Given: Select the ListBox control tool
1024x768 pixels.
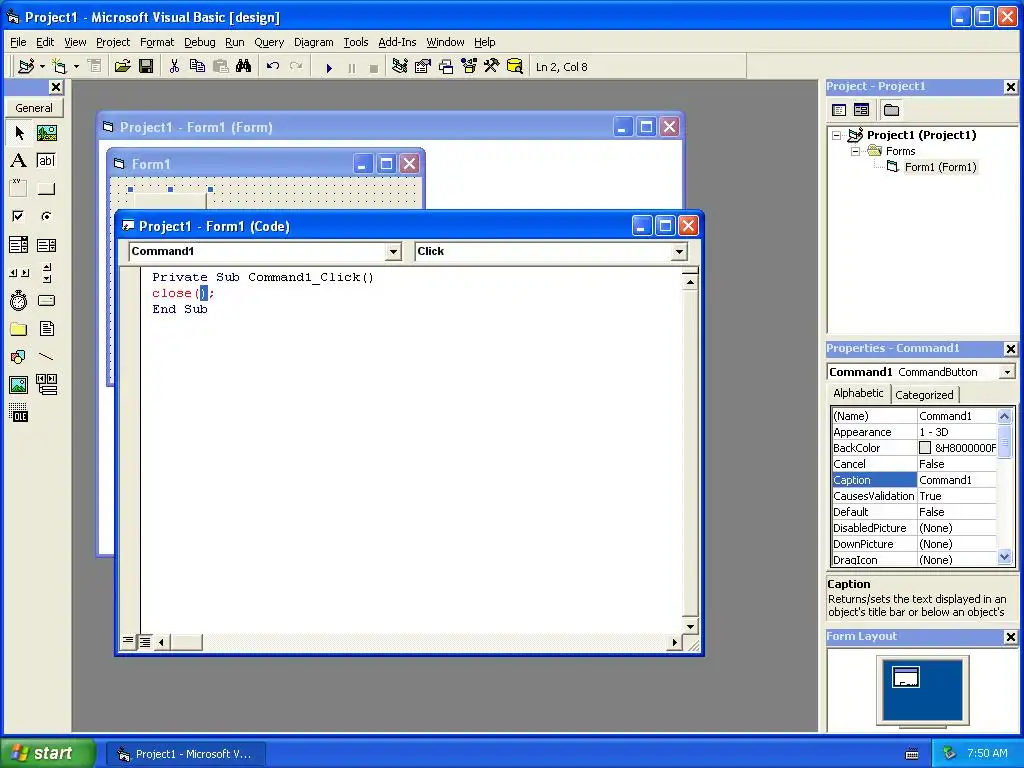Looking at the screenshot, I should tap(46, 245).
